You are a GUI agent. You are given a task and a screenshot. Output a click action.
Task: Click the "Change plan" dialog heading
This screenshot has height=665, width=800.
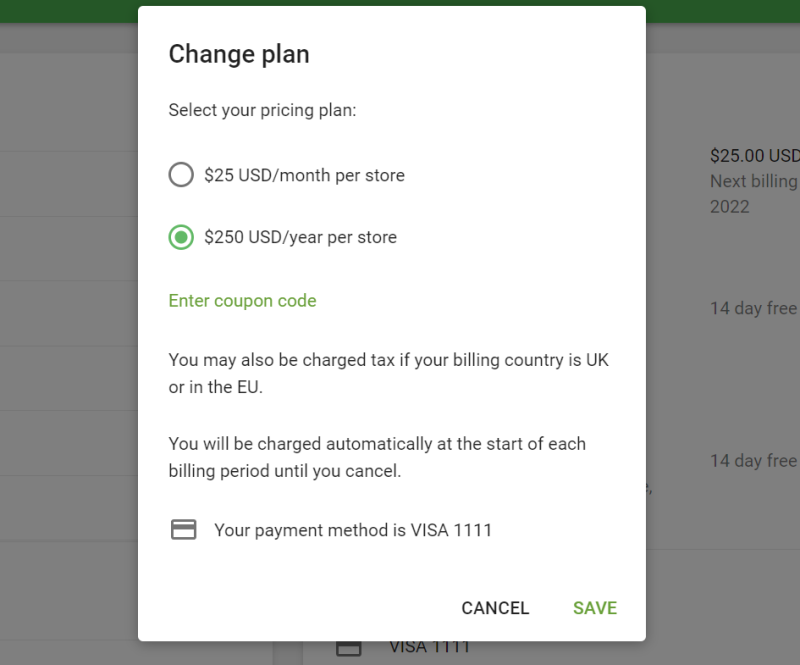pyautogui.click(x=239, y=54)
